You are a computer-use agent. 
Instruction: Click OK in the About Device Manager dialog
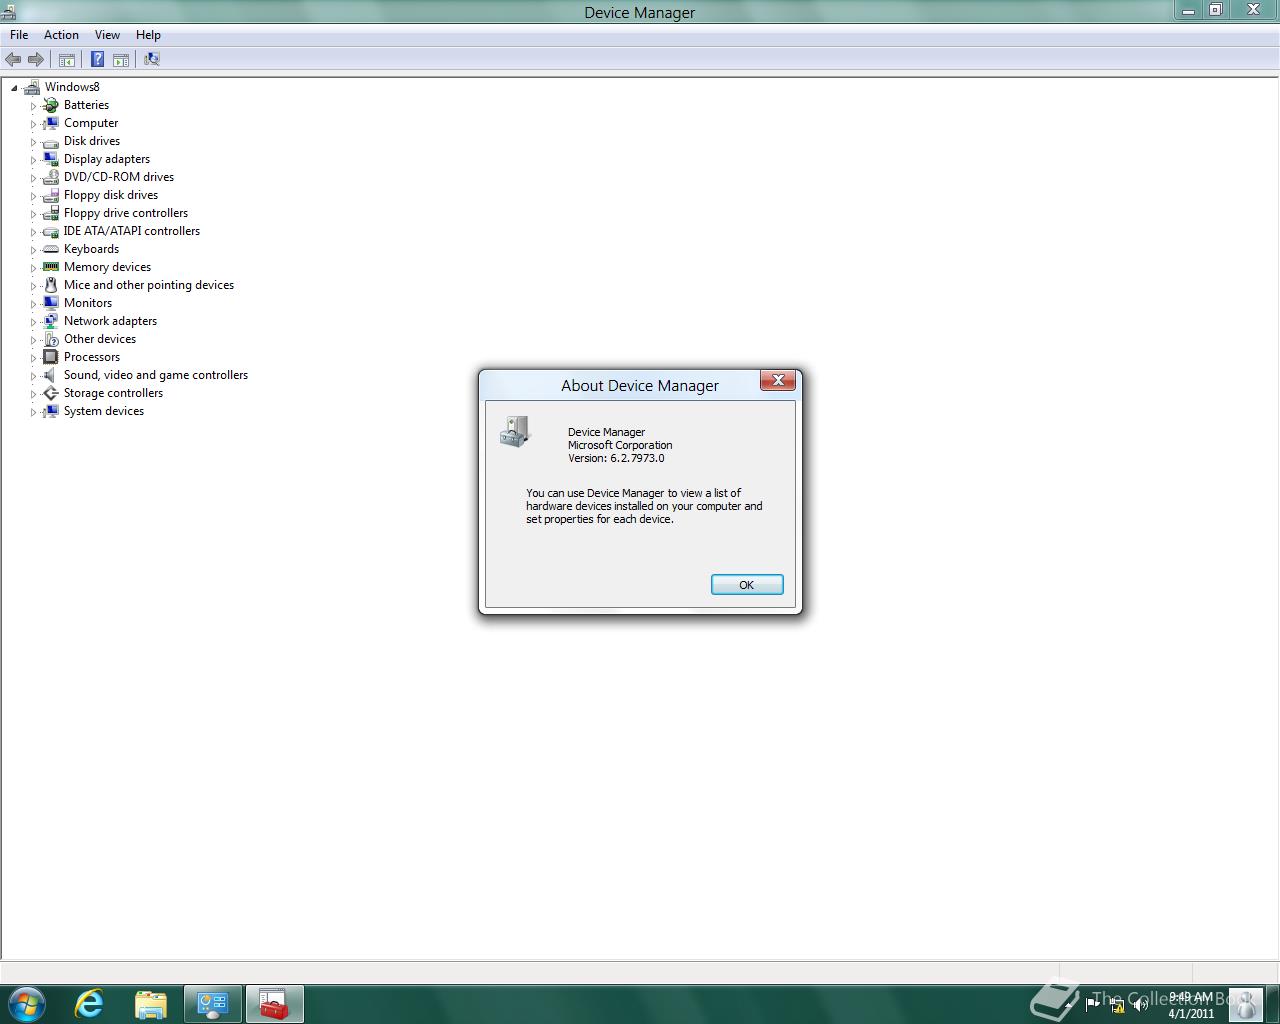[x=747, y=585]
